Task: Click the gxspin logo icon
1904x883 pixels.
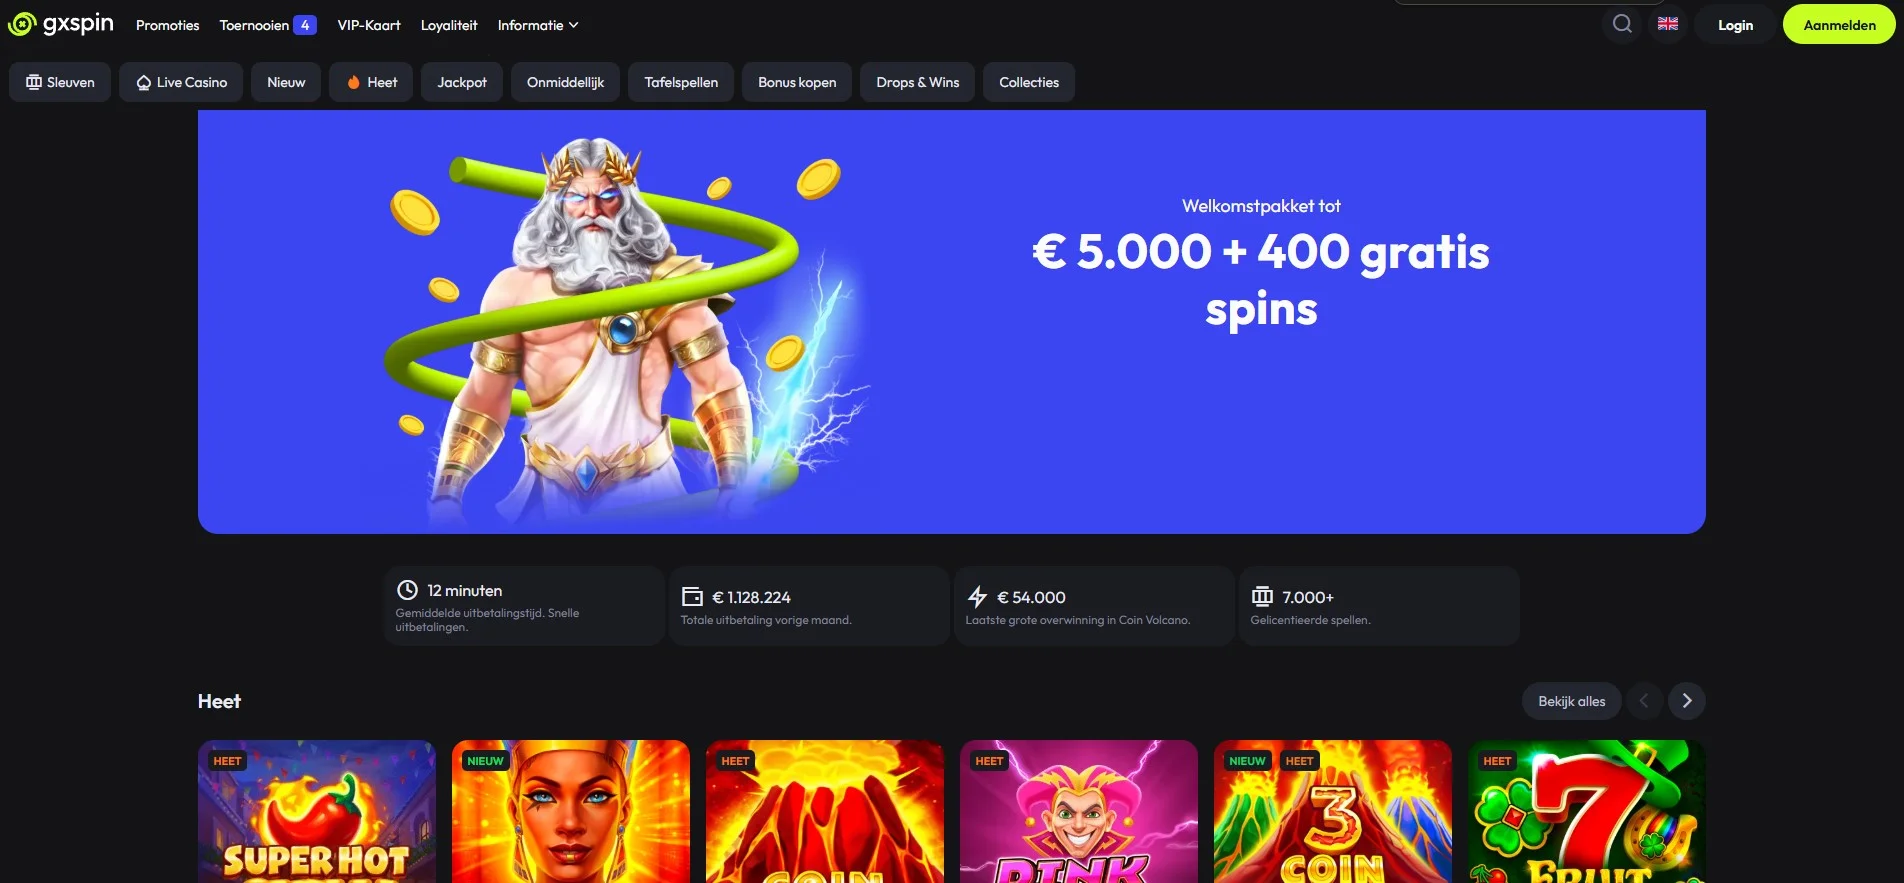Action: [22, 24]
